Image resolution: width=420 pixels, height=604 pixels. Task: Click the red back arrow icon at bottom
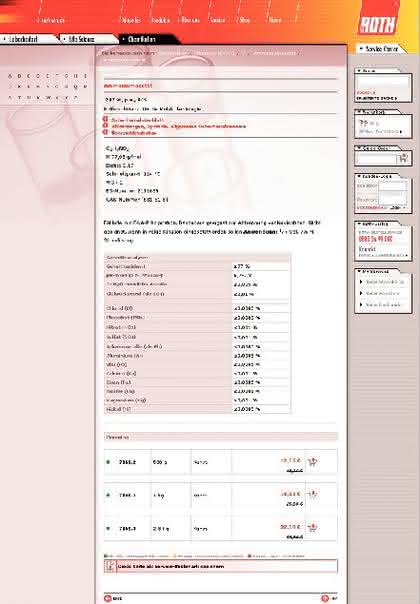(108, 598)
